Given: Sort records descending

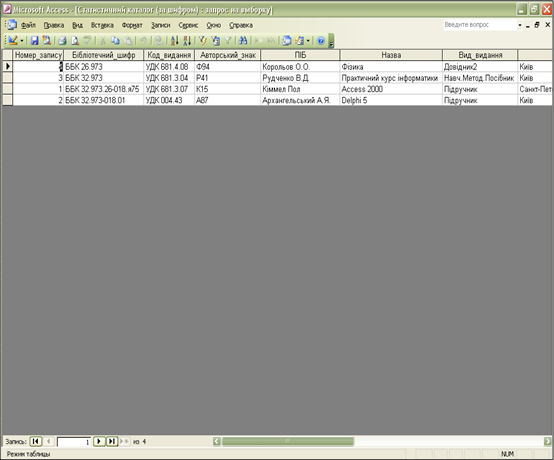Looking at the screenshot, I should [187, 41].
